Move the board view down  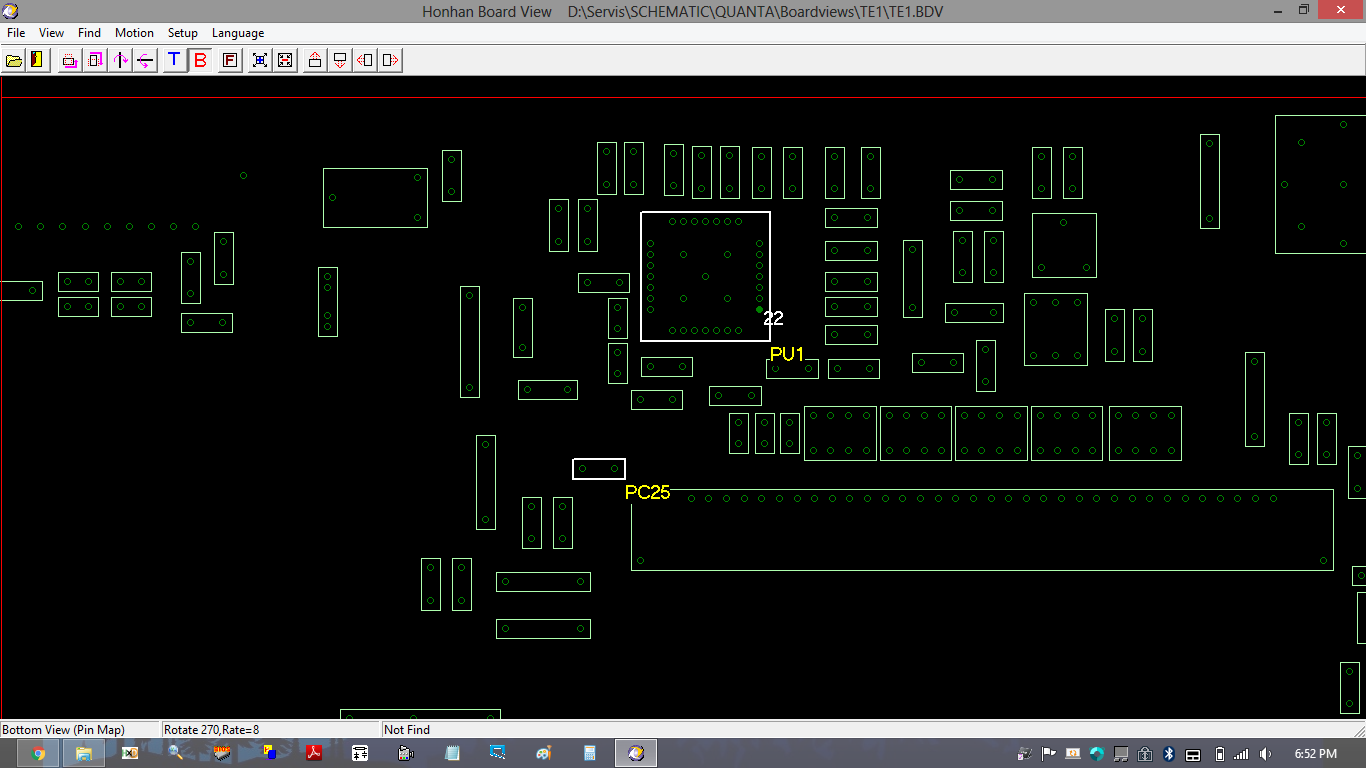pos(340,60)
